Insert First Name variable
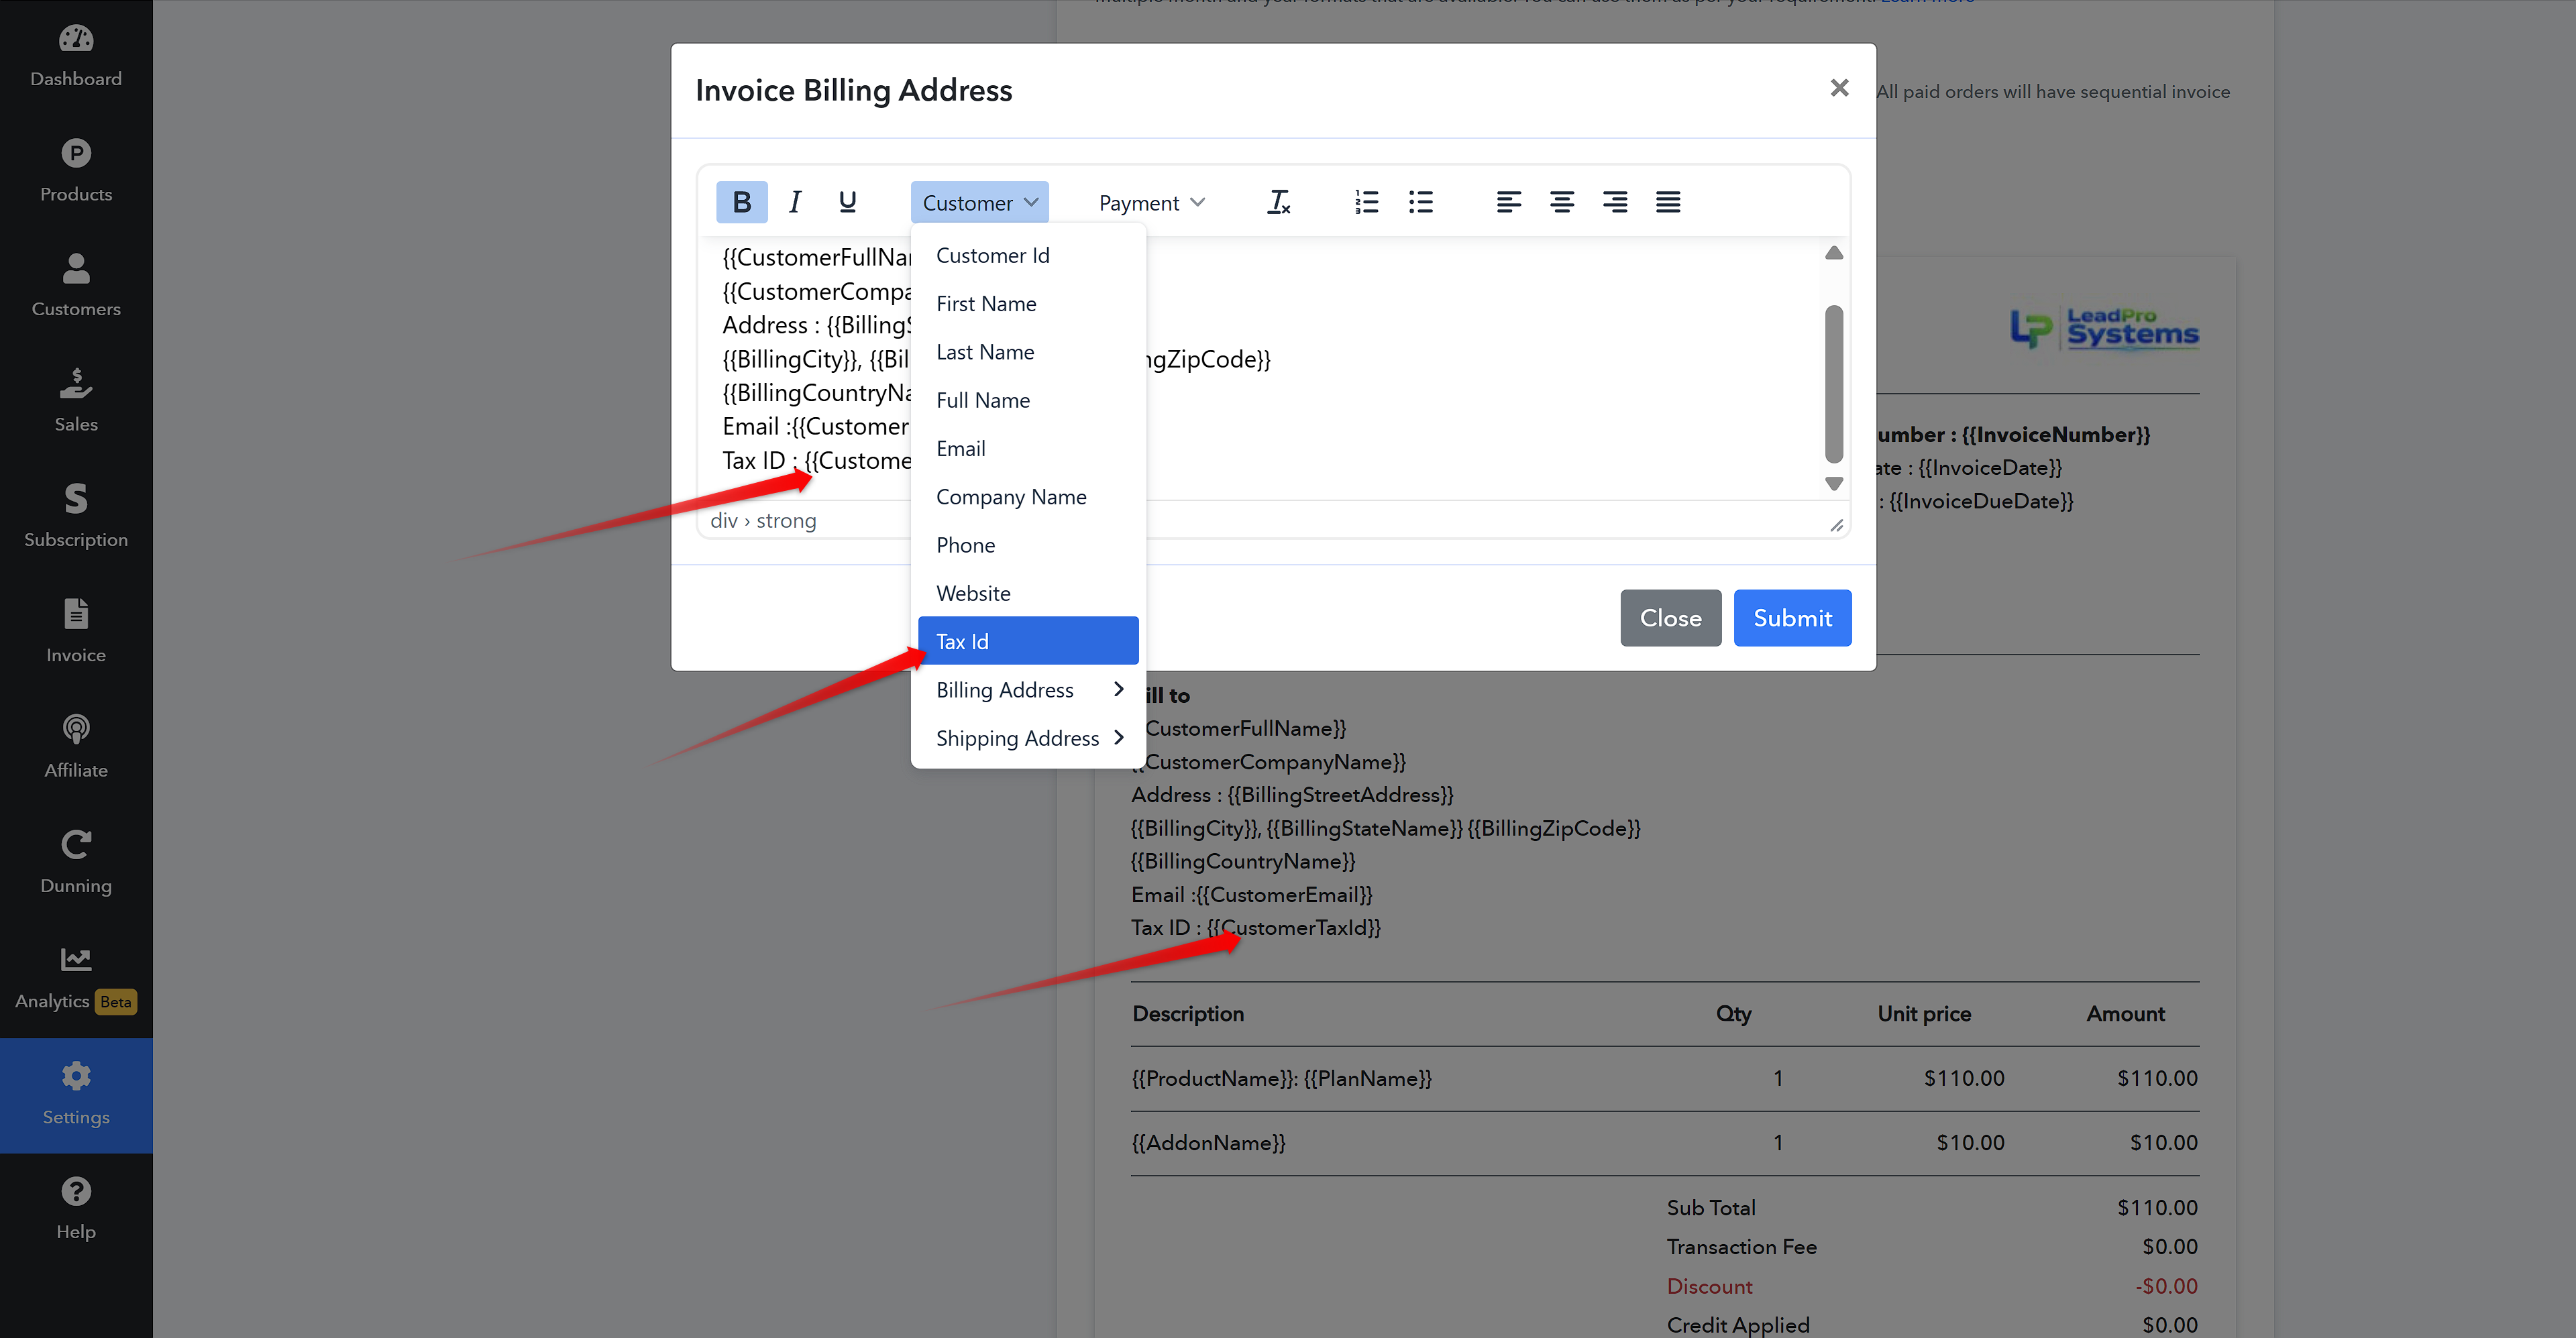This screenshot has width=2576, height=1338. (x=1028, y=303)
